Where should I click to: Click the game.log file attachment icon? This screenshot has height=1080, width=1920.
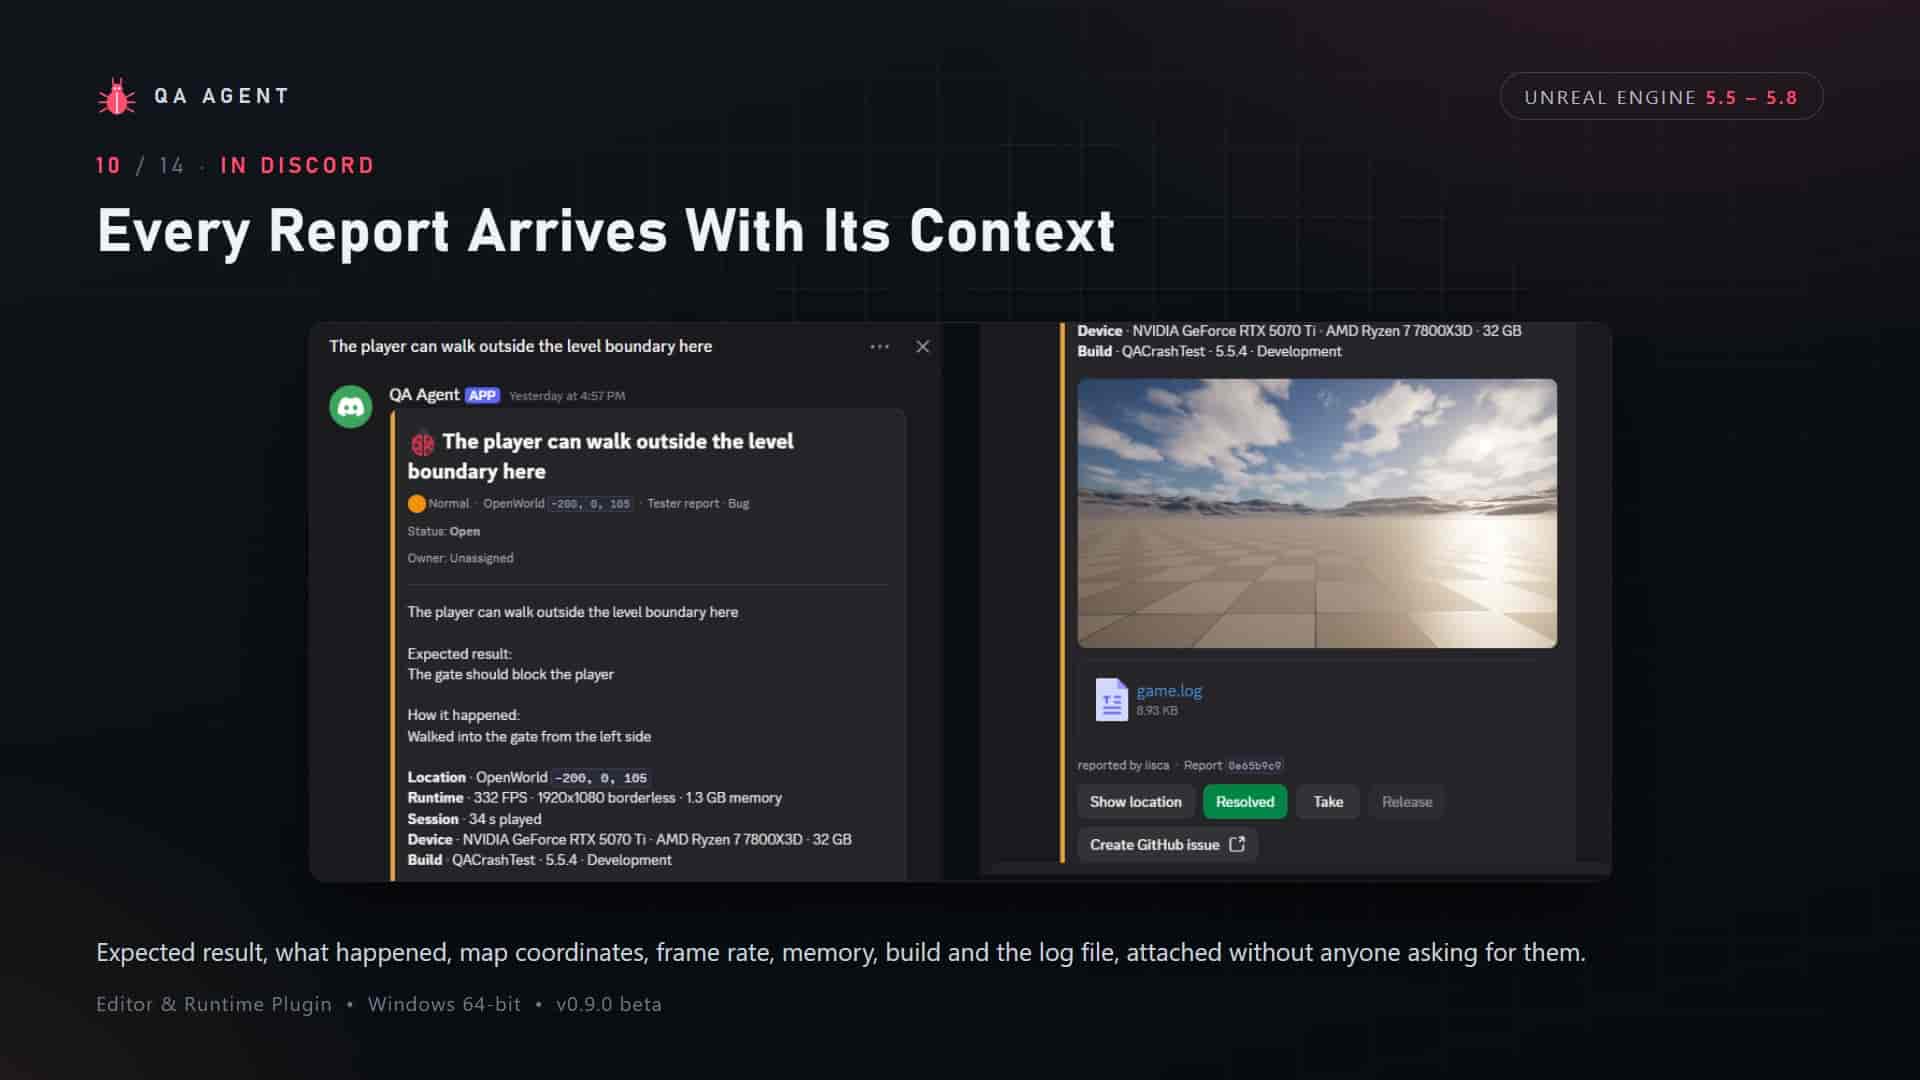point(1111,699)
